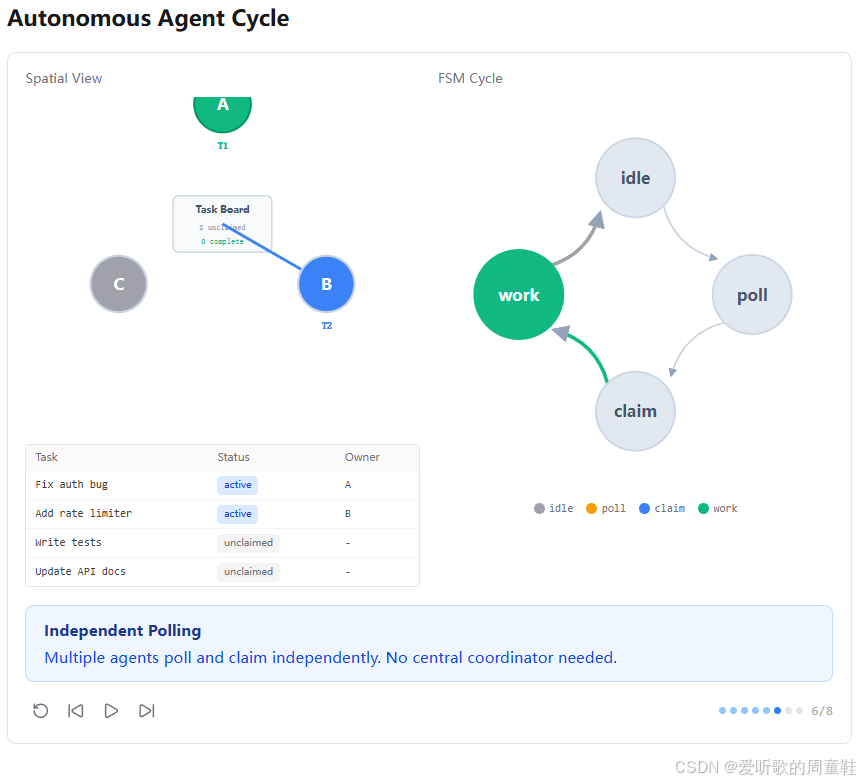
Task: Select the Update API docs row
Action: (222, 572)
